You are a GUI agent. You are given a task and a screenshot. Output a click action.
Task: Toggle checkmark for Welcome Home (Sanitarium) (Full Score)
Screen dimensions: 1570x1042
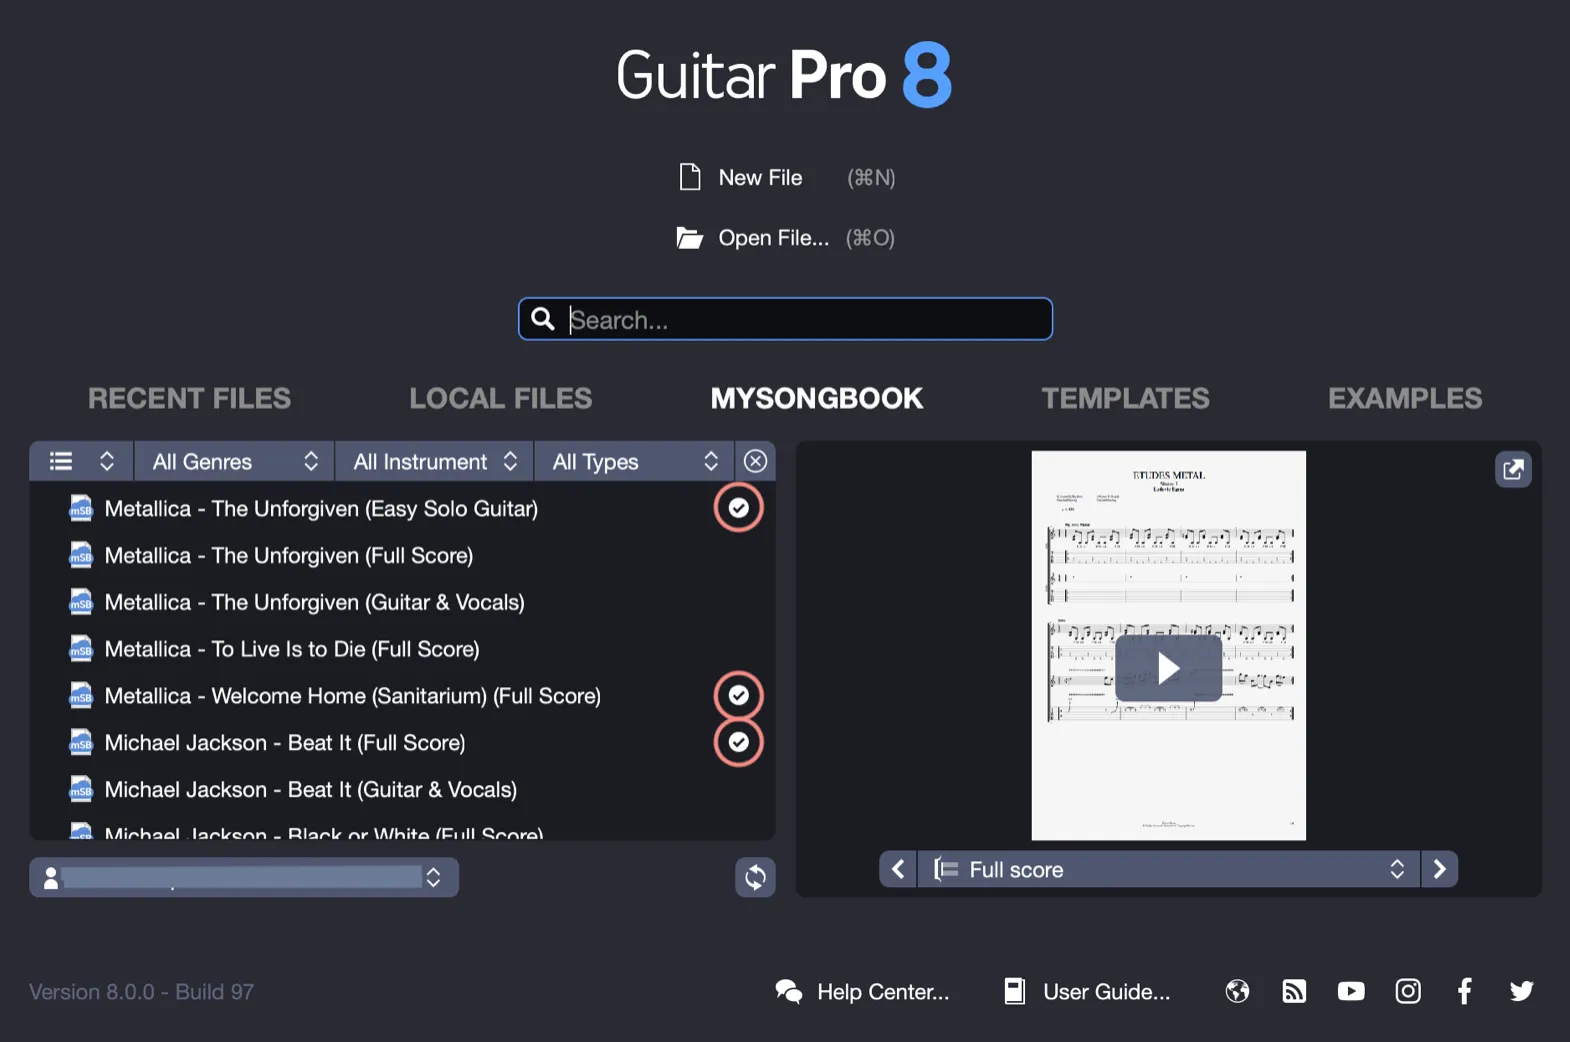pyautogui.click(x=738, y=695)
